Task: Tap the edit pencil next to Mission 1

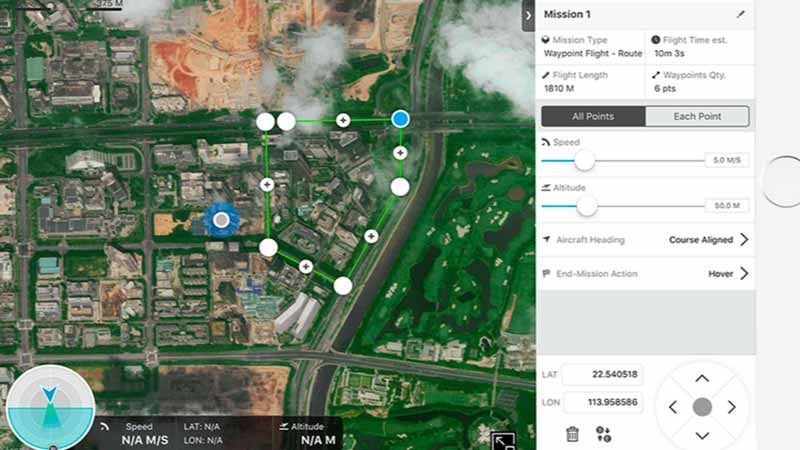Action: tap(740, 15)
